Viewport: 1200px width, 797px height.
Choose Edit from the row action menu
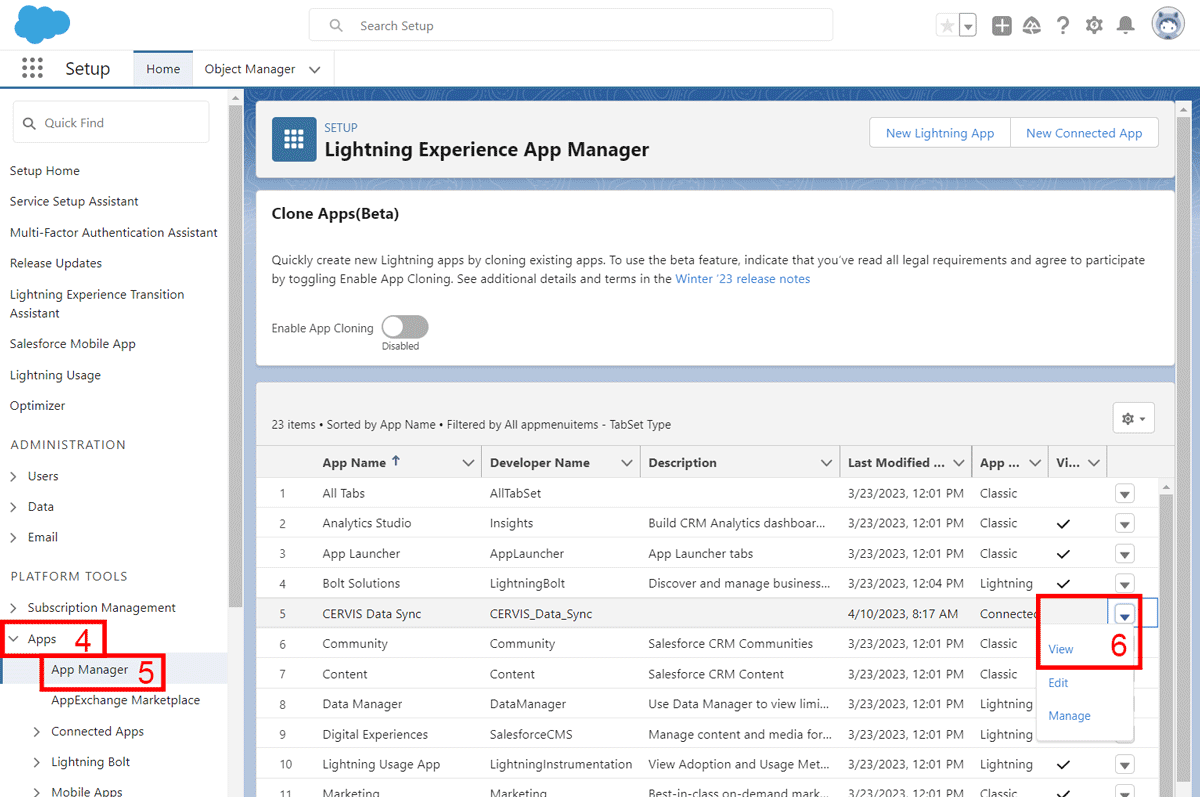pos(1058,683)
